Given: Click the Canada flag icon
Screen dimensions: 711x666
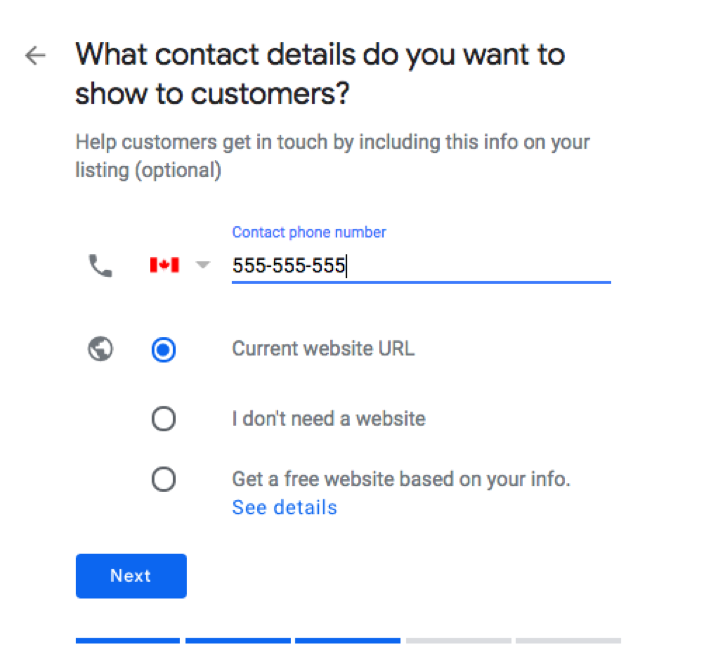Looking at the screenshot, I should [x=164, y=266].
